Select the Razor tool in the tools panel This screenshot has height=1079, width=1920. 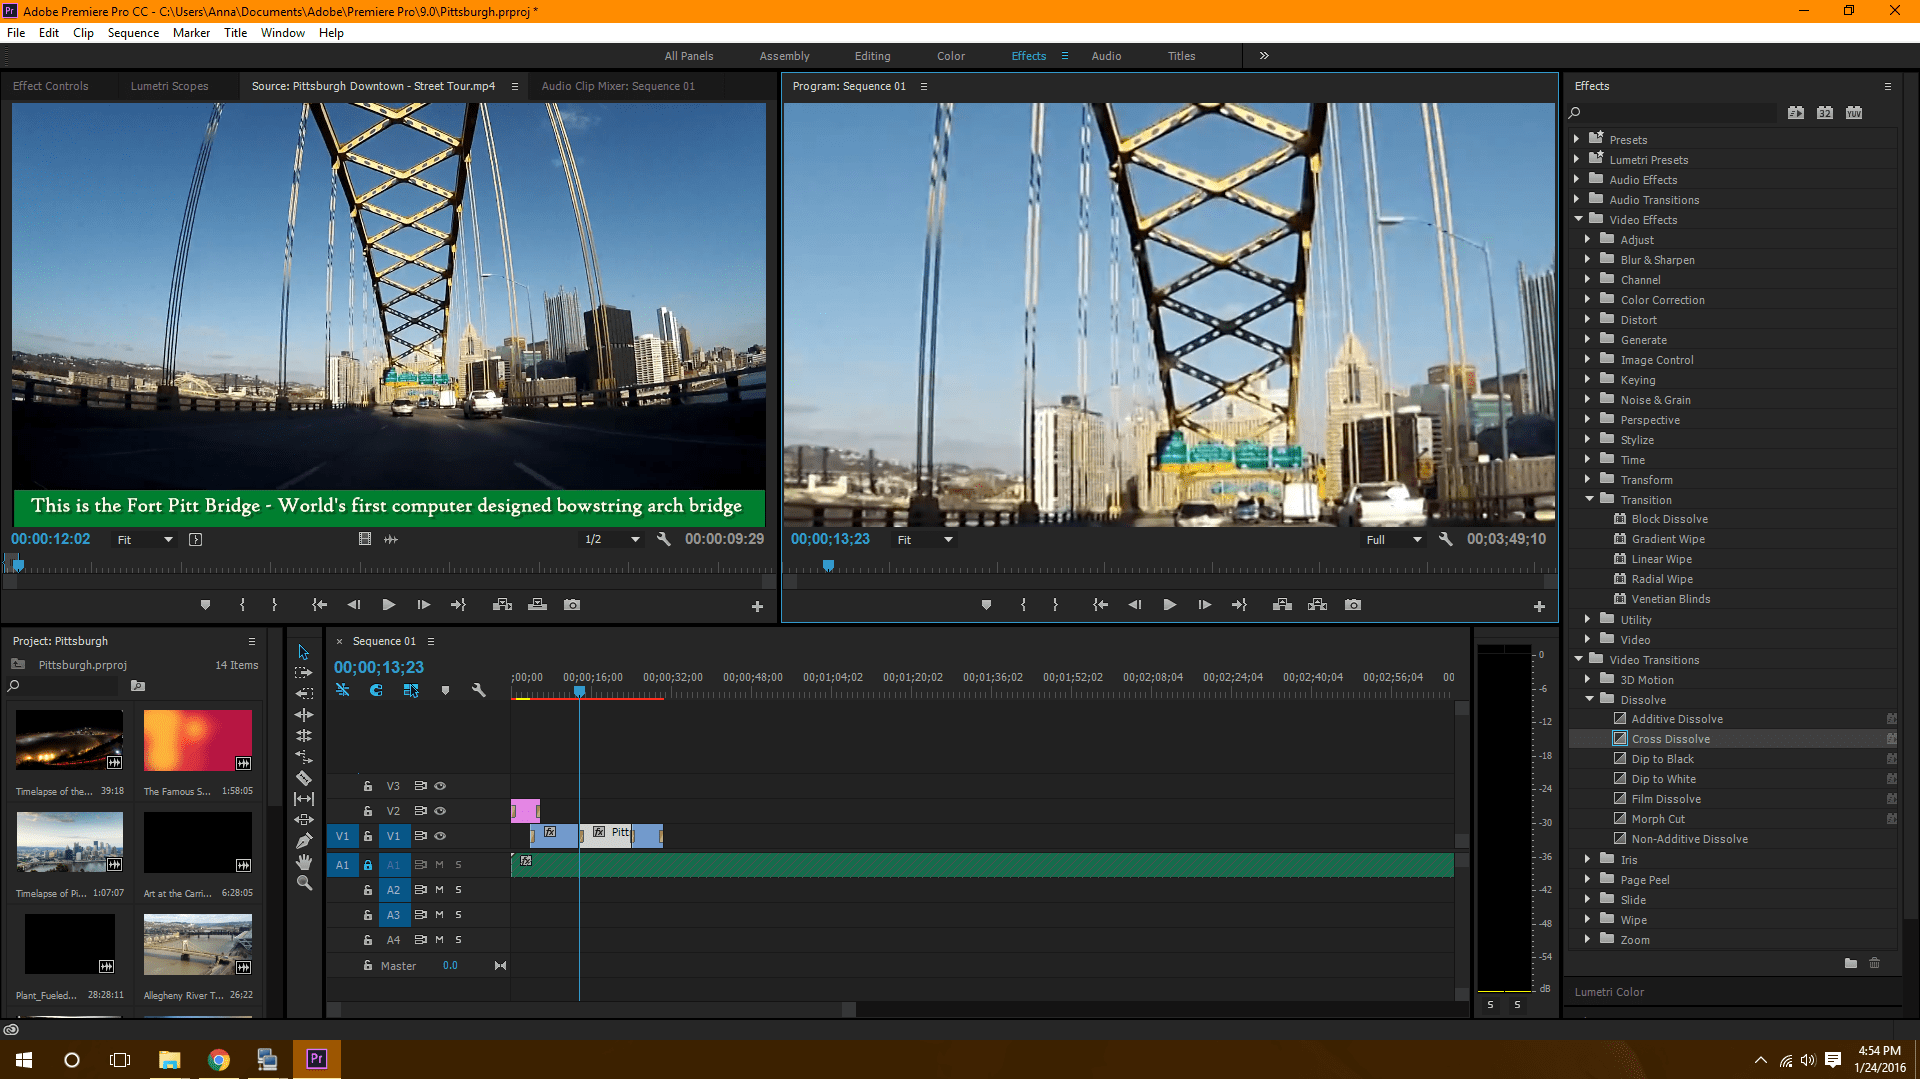(x=304, y=778)
